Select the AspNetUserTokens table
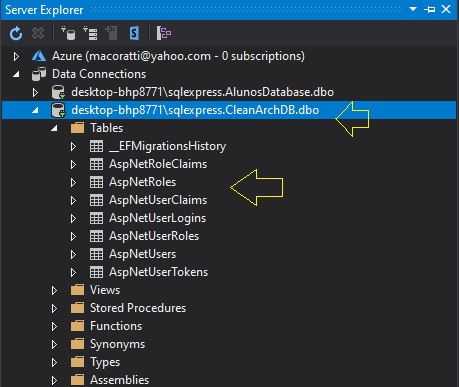 pos(158,272)
